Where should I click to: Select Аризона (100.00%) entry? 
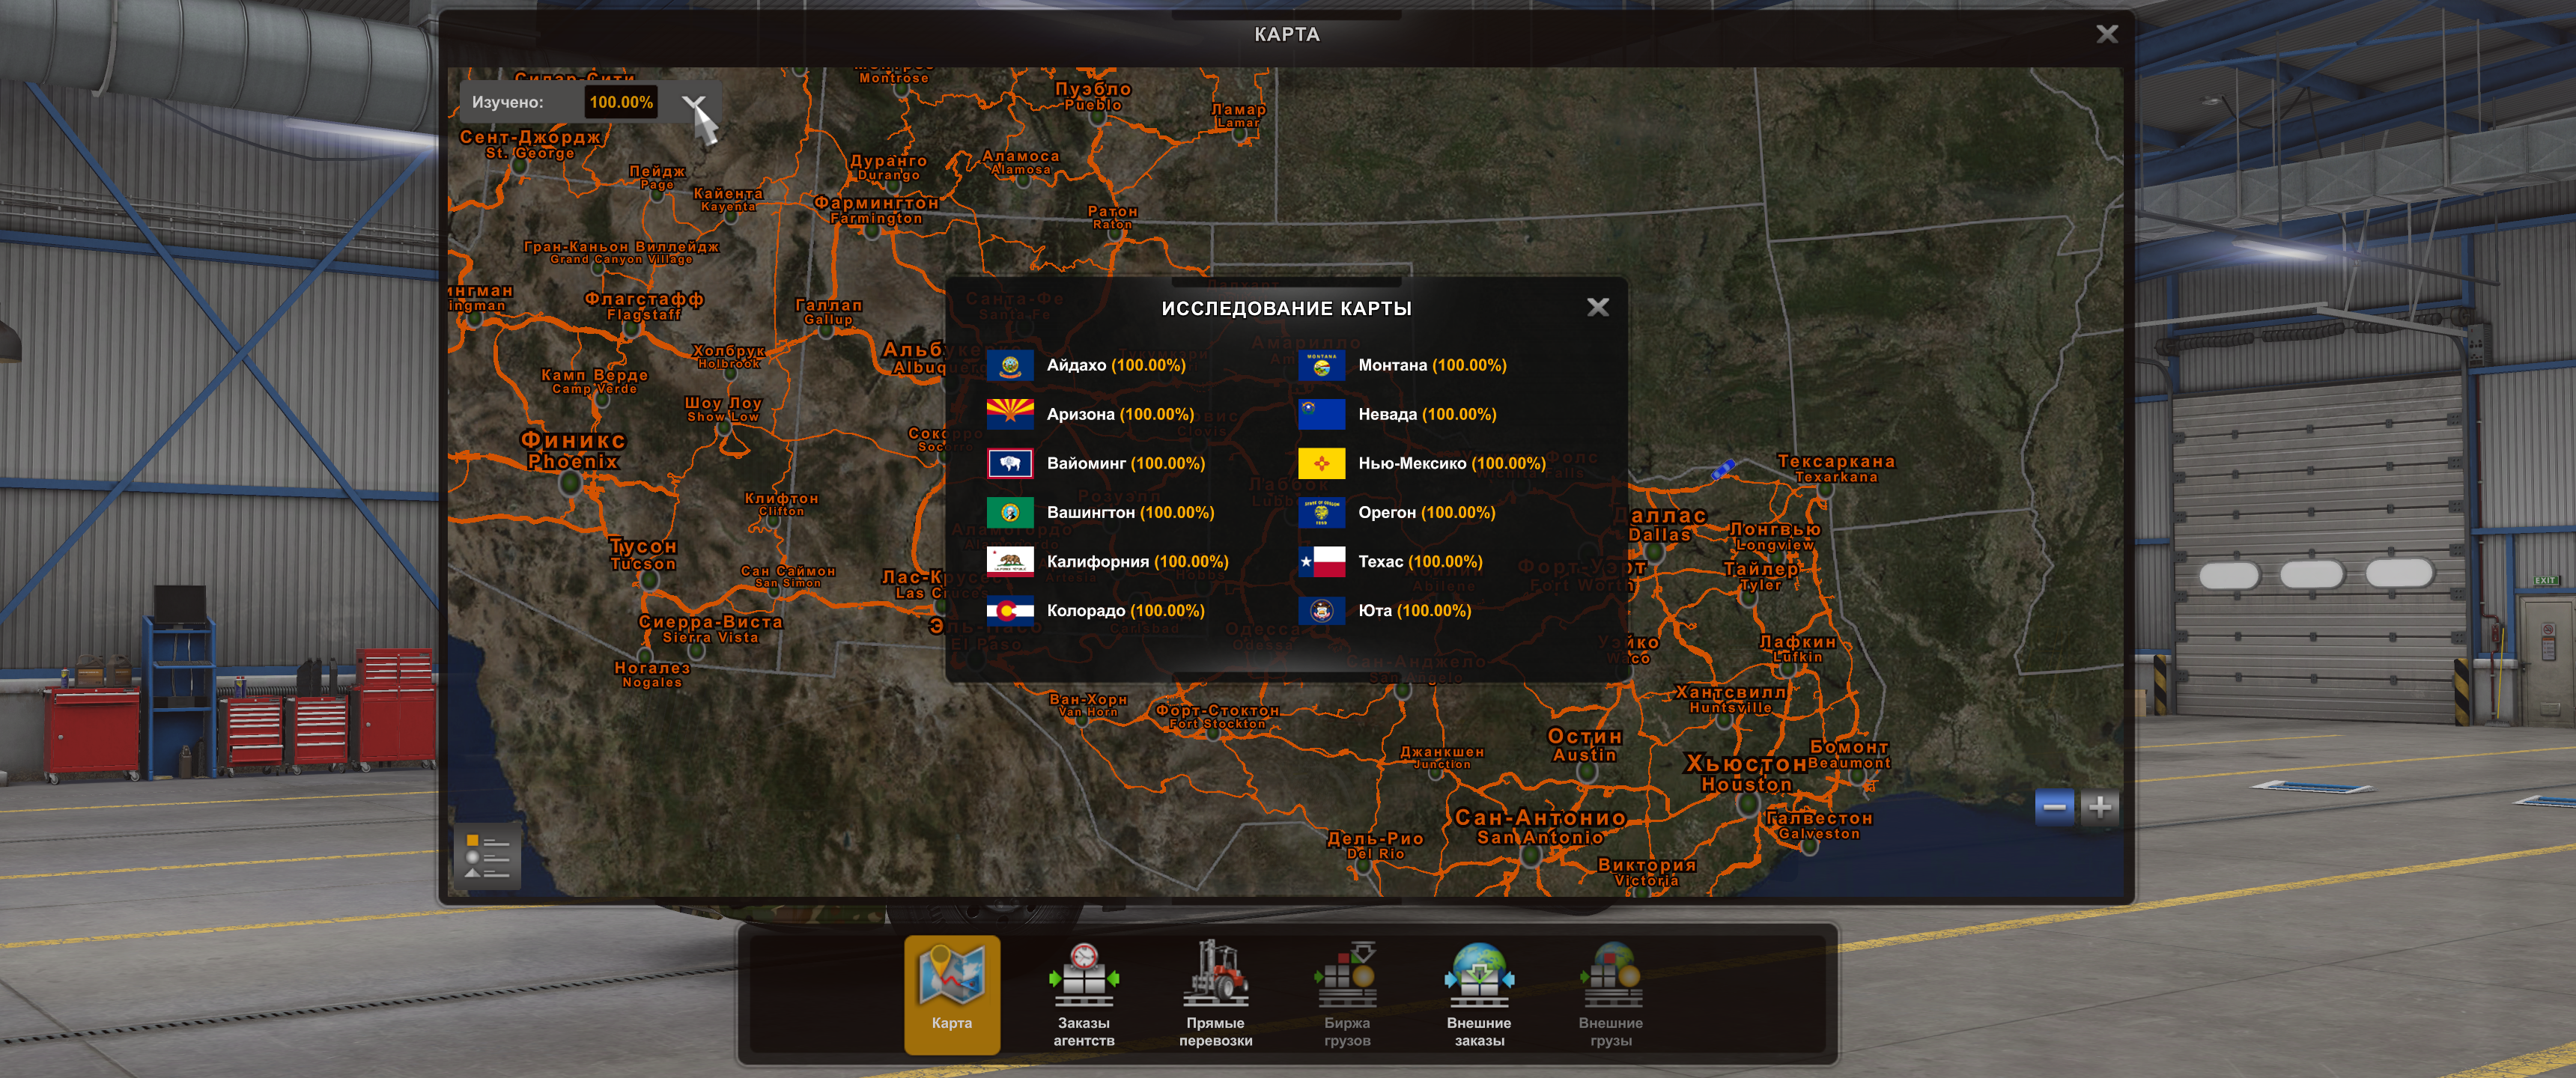point(1120,414)
